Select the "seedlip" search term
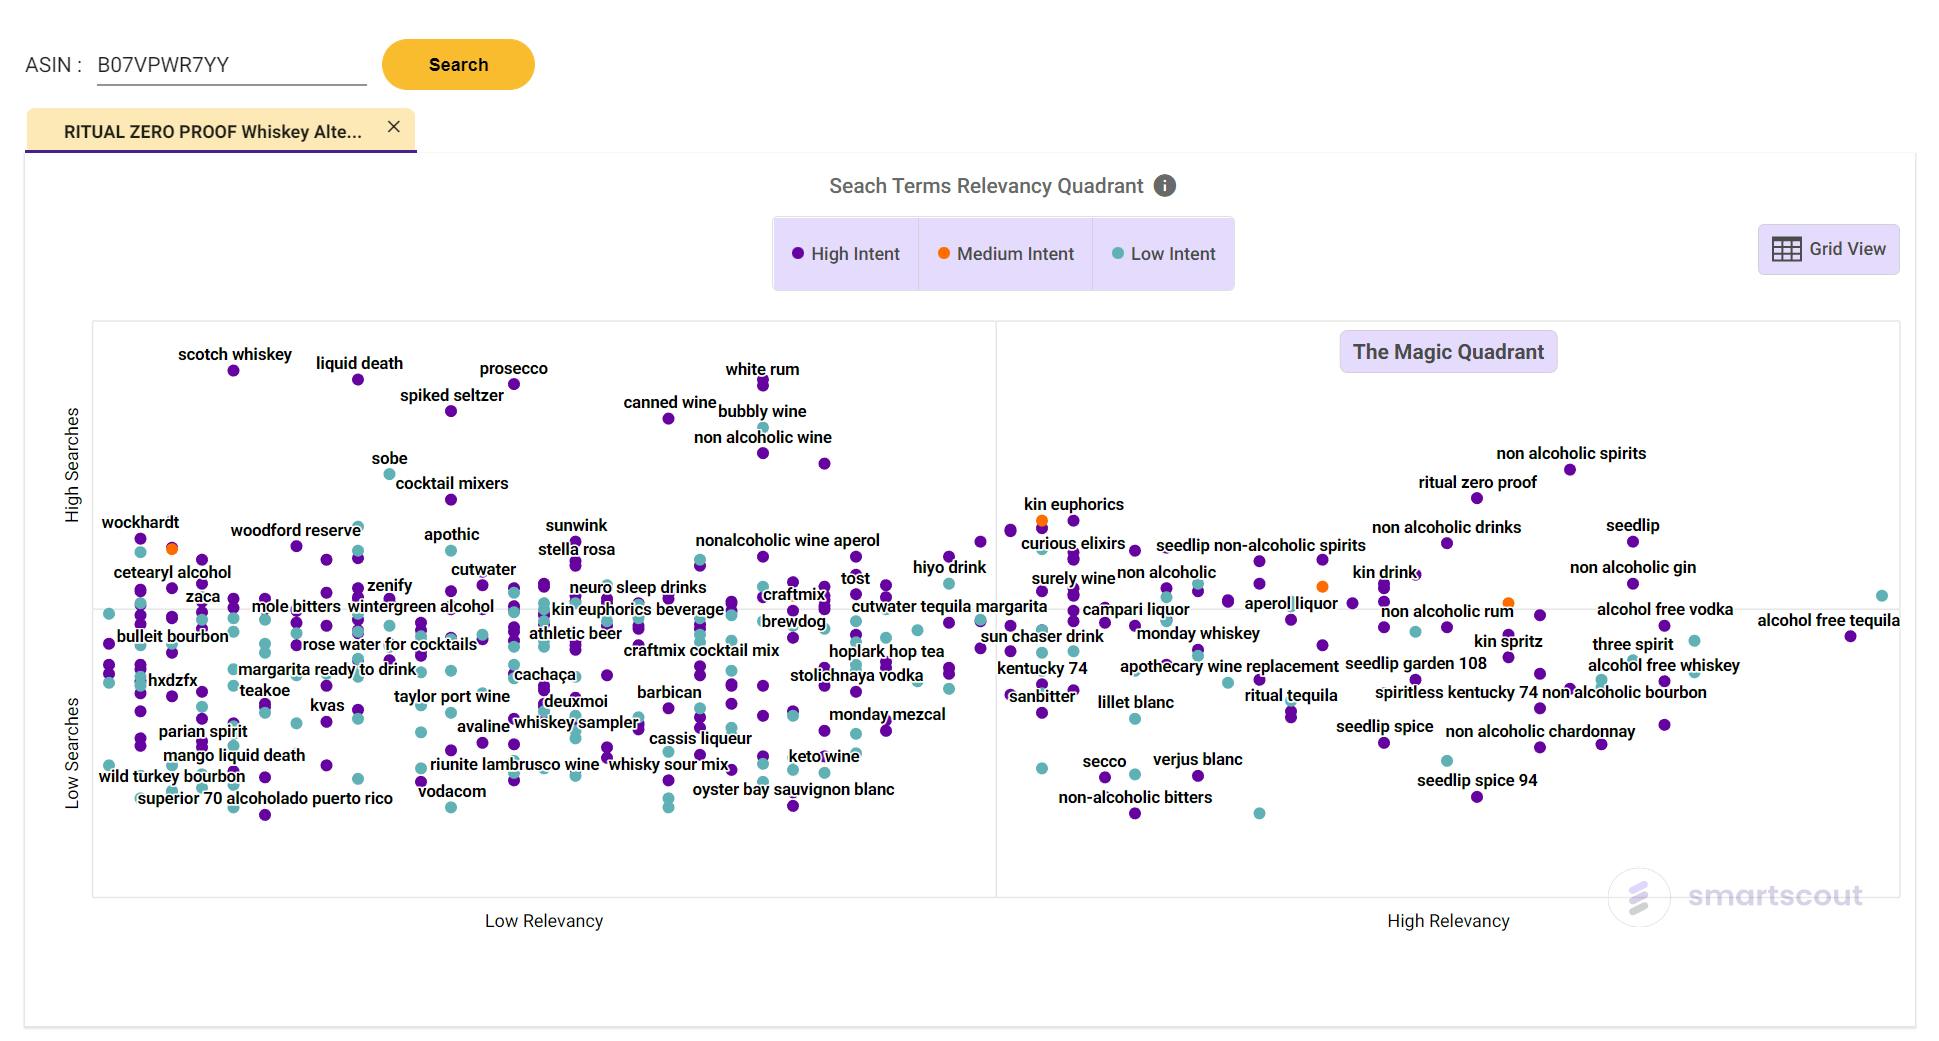This screenshot has height=1041, width=1939. pyautogui.click(x=1633, y=525)
